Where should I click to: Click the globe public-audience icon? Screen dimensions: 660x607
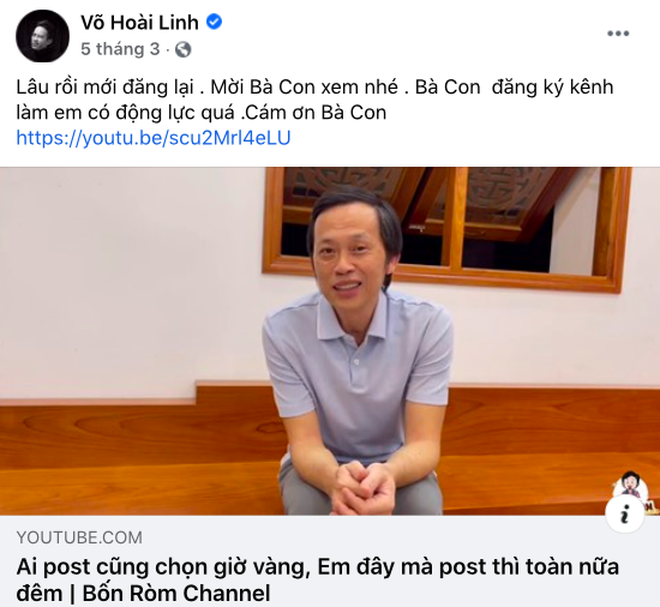click(183, 50)
